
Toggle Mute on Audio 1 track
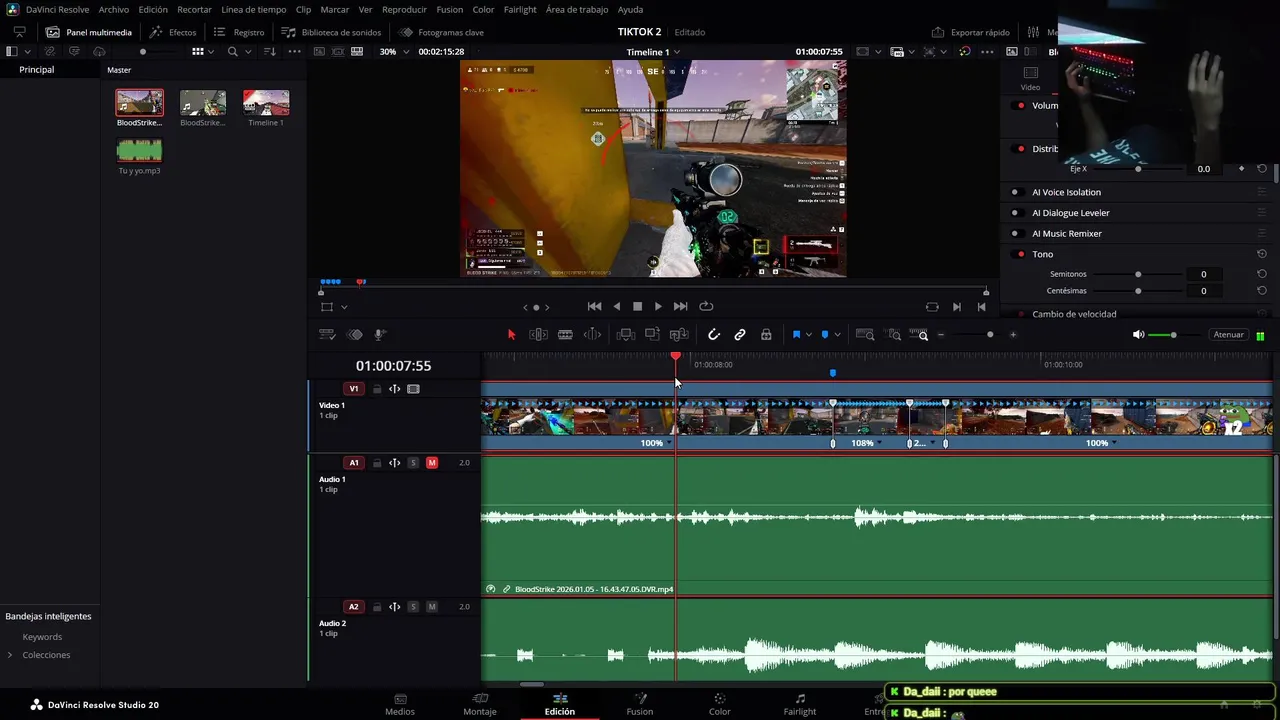coord(432,463)
